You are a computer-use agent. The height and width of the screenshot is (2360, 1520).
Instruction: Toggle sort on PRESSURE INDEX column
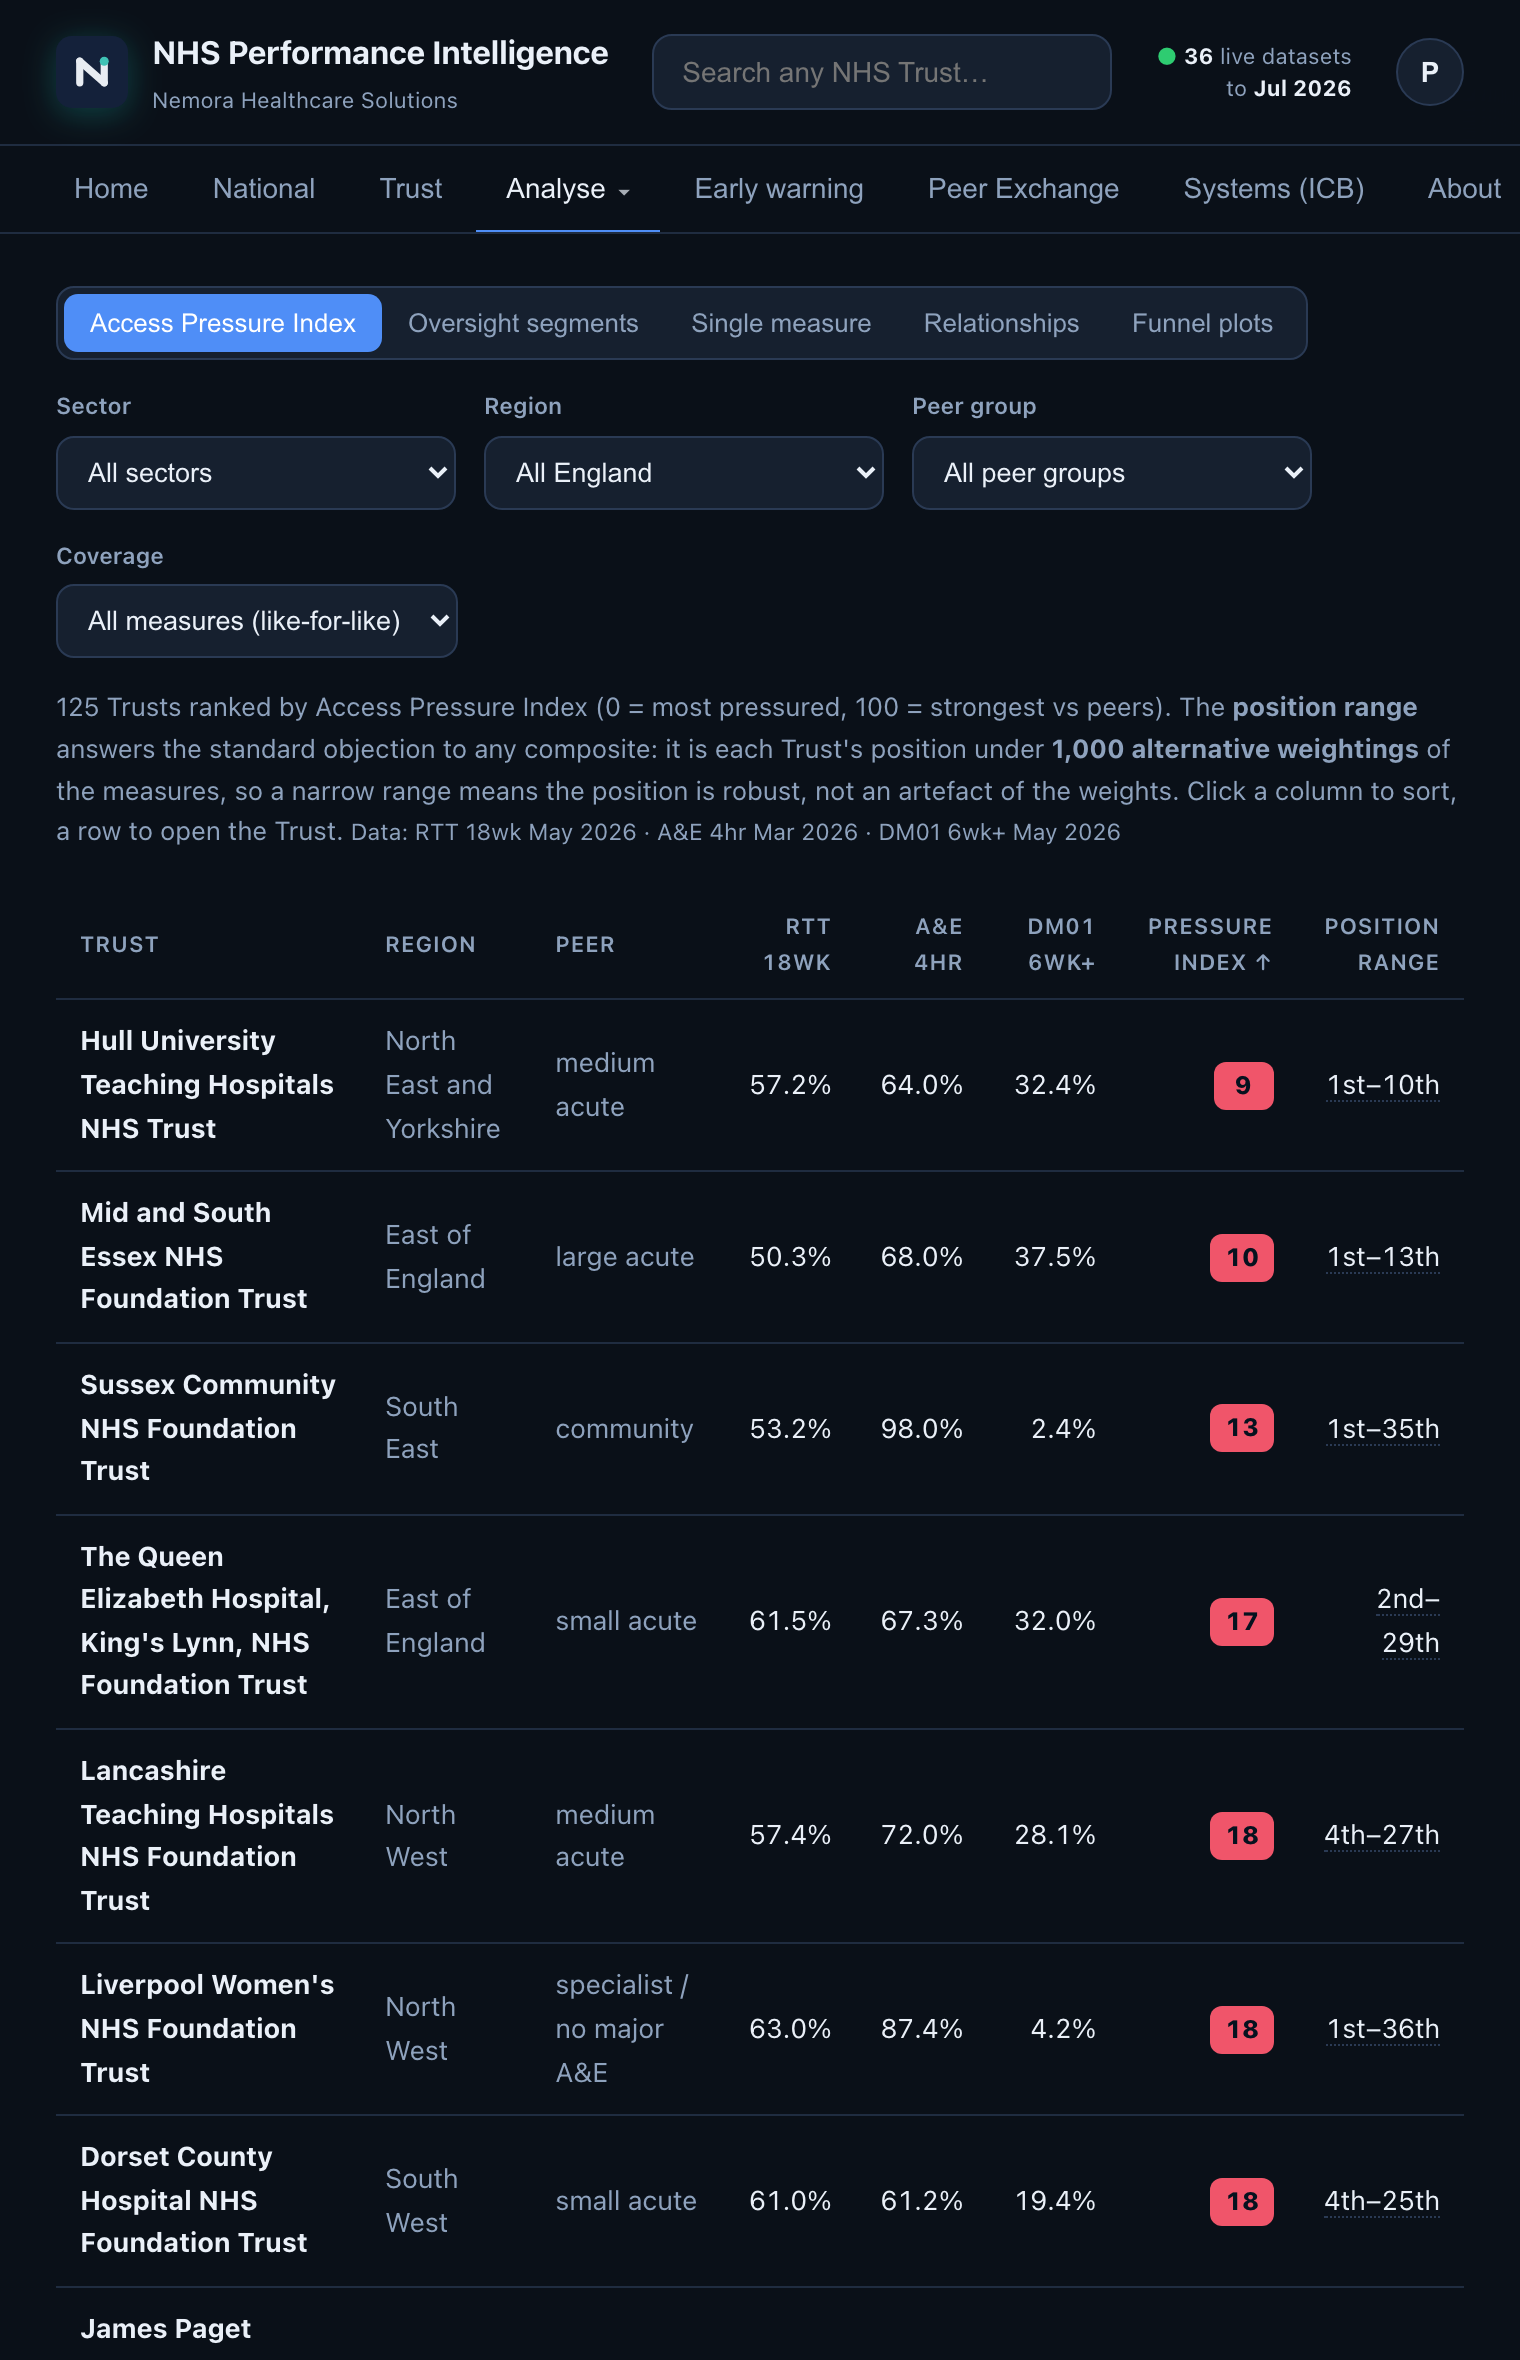click(x=1210, y=944)
